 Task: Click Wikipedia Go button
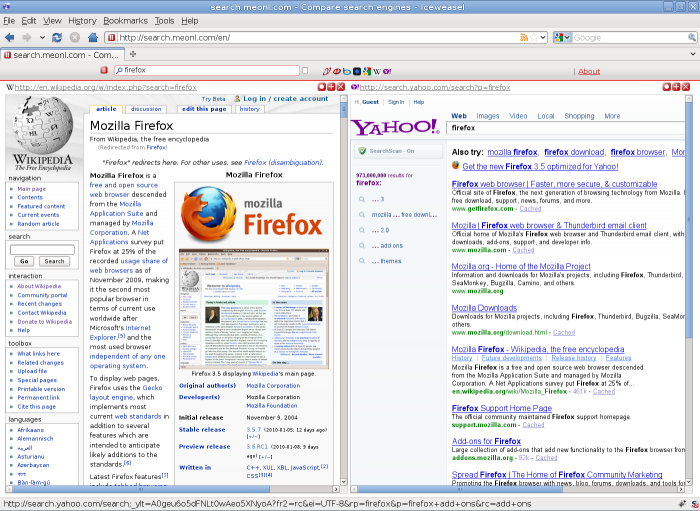24,261
